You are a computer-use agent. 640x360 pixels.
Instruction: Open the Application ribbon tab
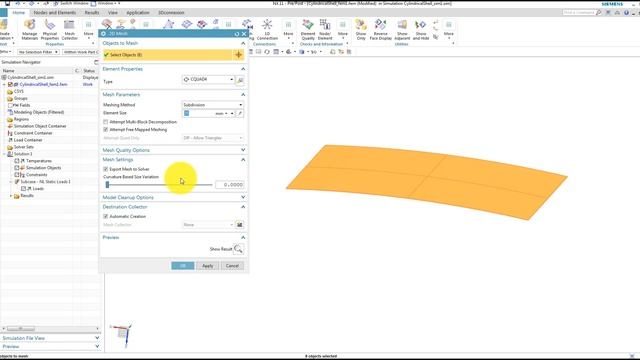point(138,13)
